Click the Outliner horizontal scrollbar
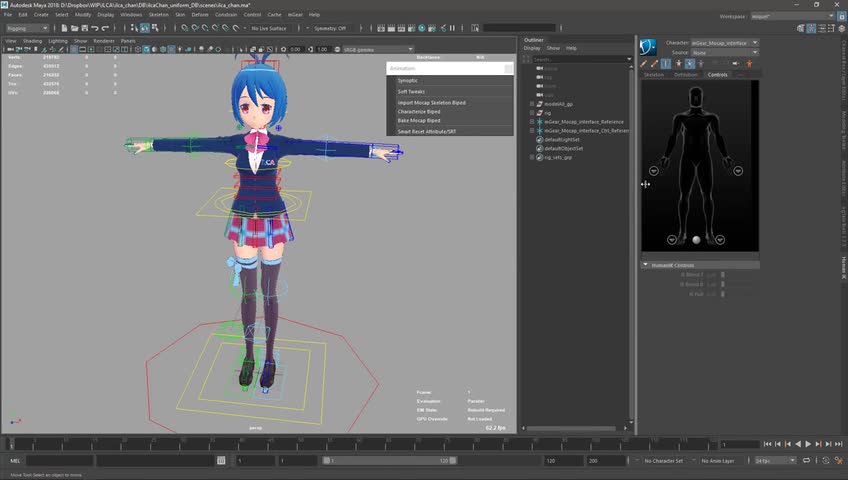Image resolution: width=848 pixels, height=480 pixels. coord(572,428)
